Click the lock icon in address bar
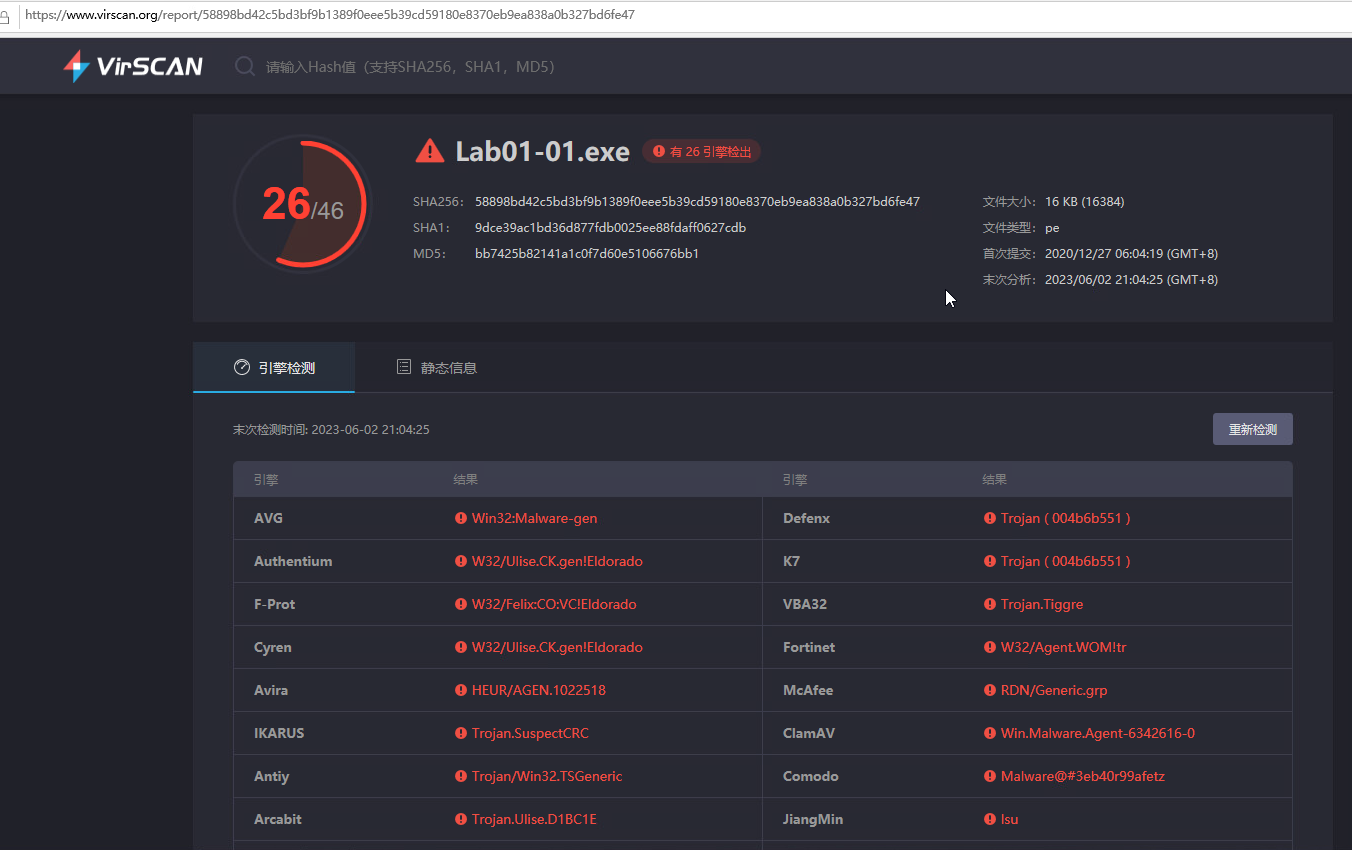Viewport: 1352px width, 850px height. 5,16
